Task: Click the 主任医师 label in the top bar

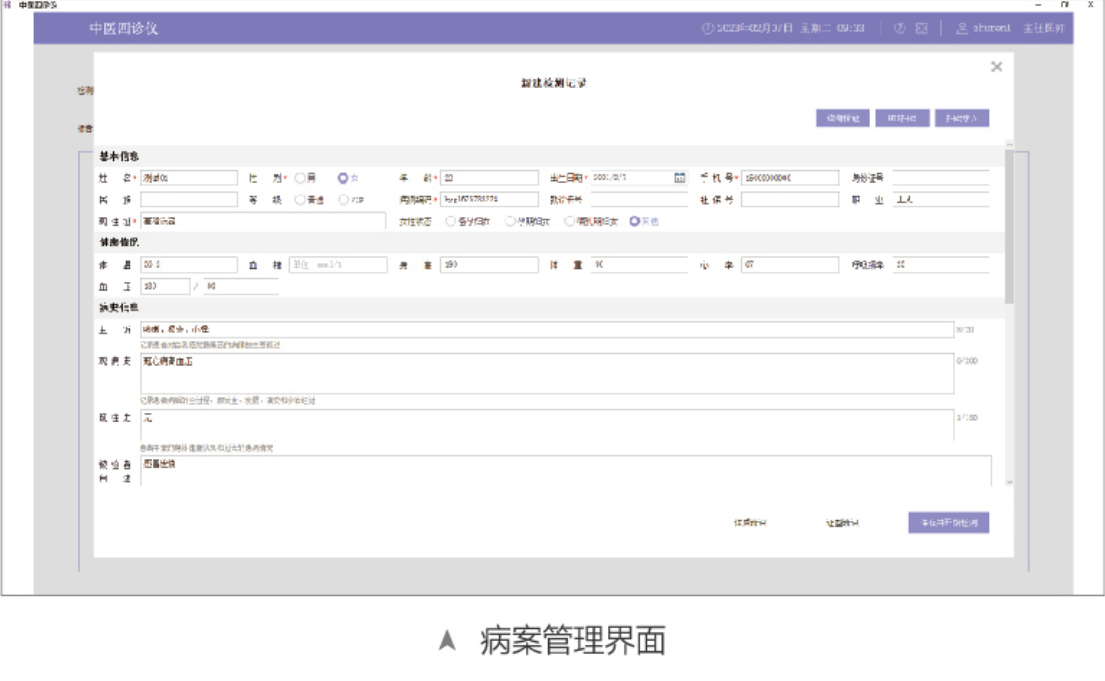Action: [1045, 29]
